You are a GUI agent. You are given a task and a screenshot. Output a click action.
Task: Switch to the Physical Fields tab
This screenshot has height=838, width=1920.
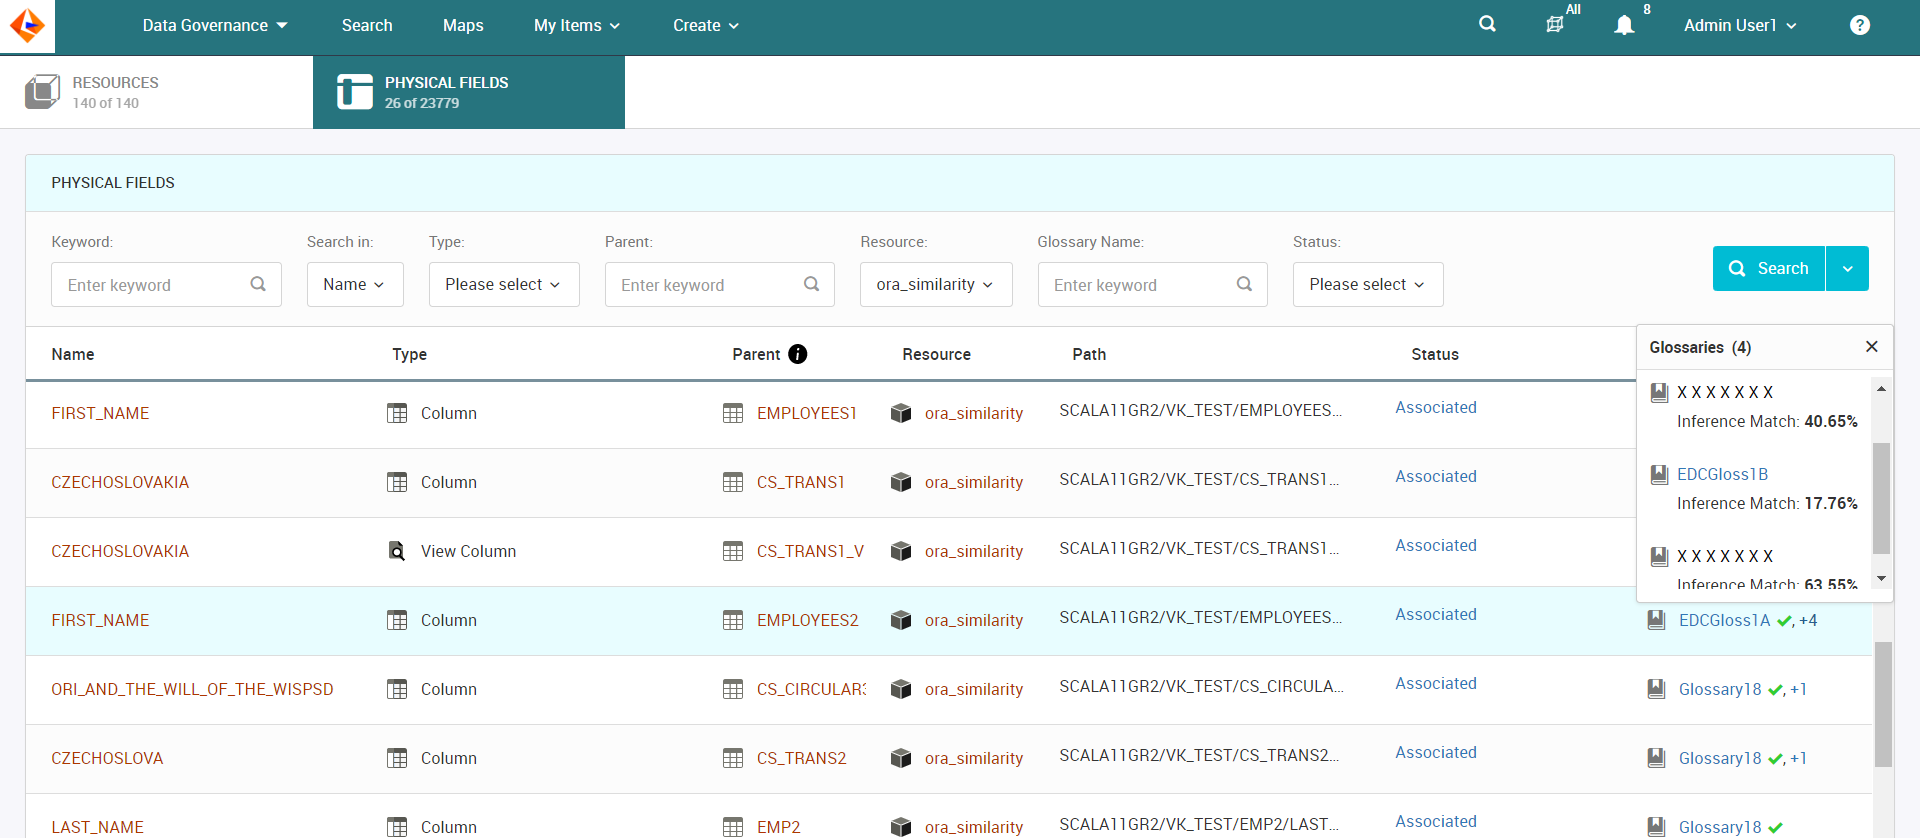[x=469, y=92]
